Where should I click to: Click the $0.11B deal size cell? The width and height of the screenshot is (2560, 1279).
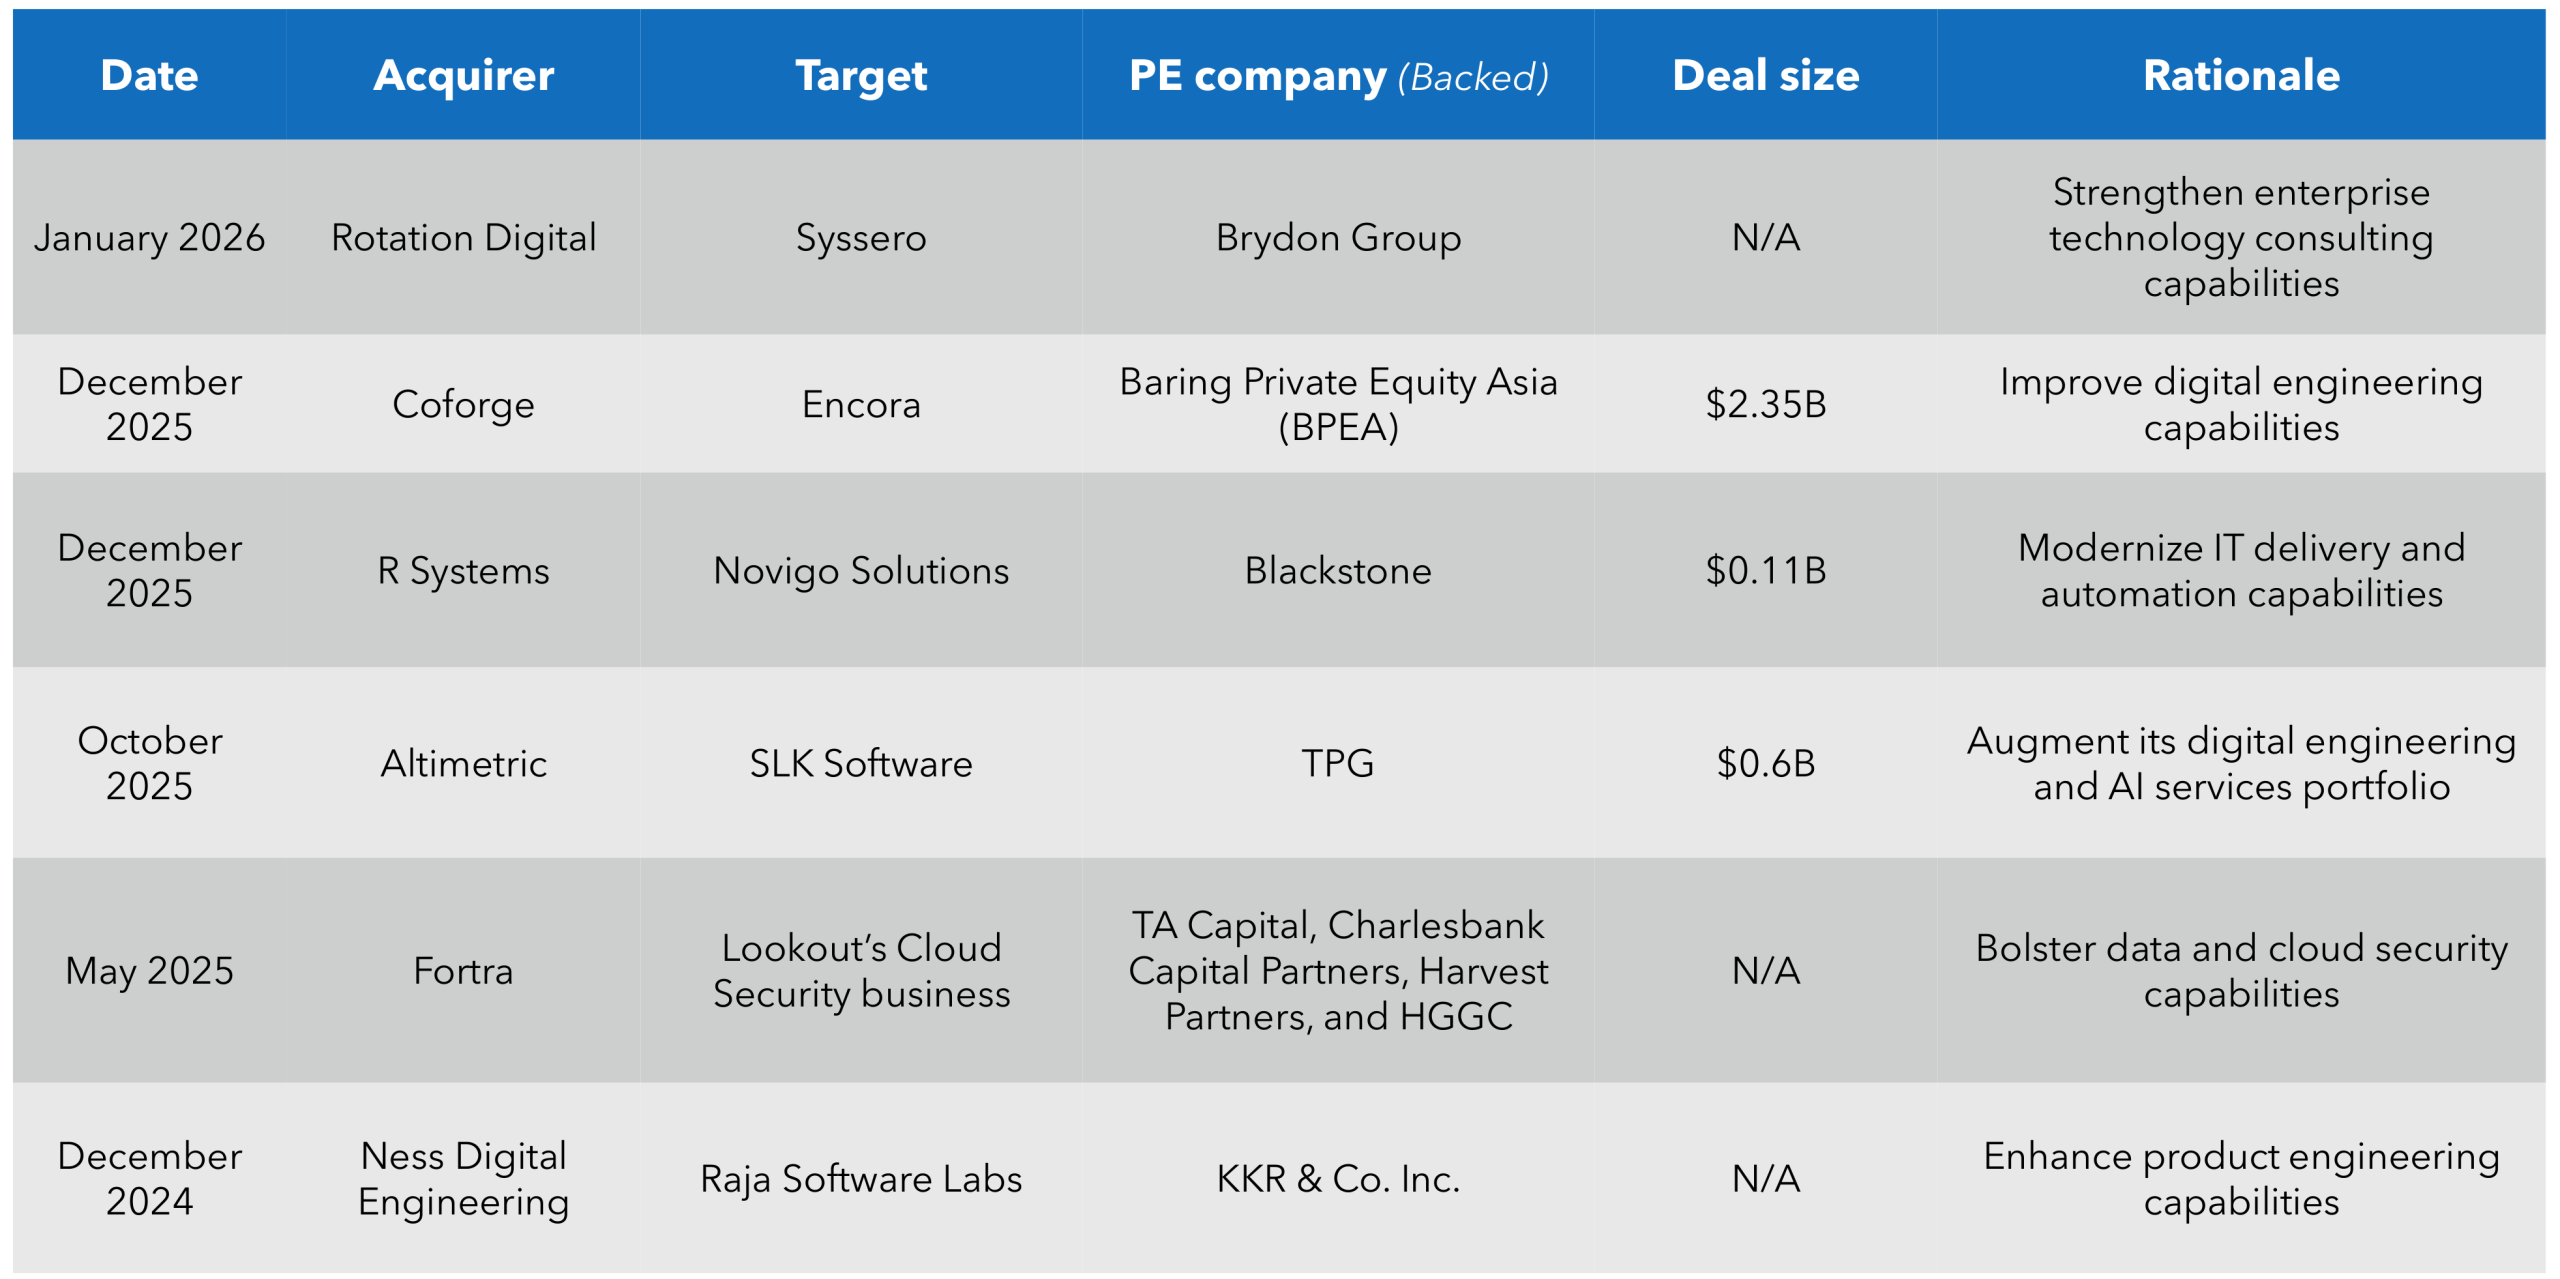1765,571
